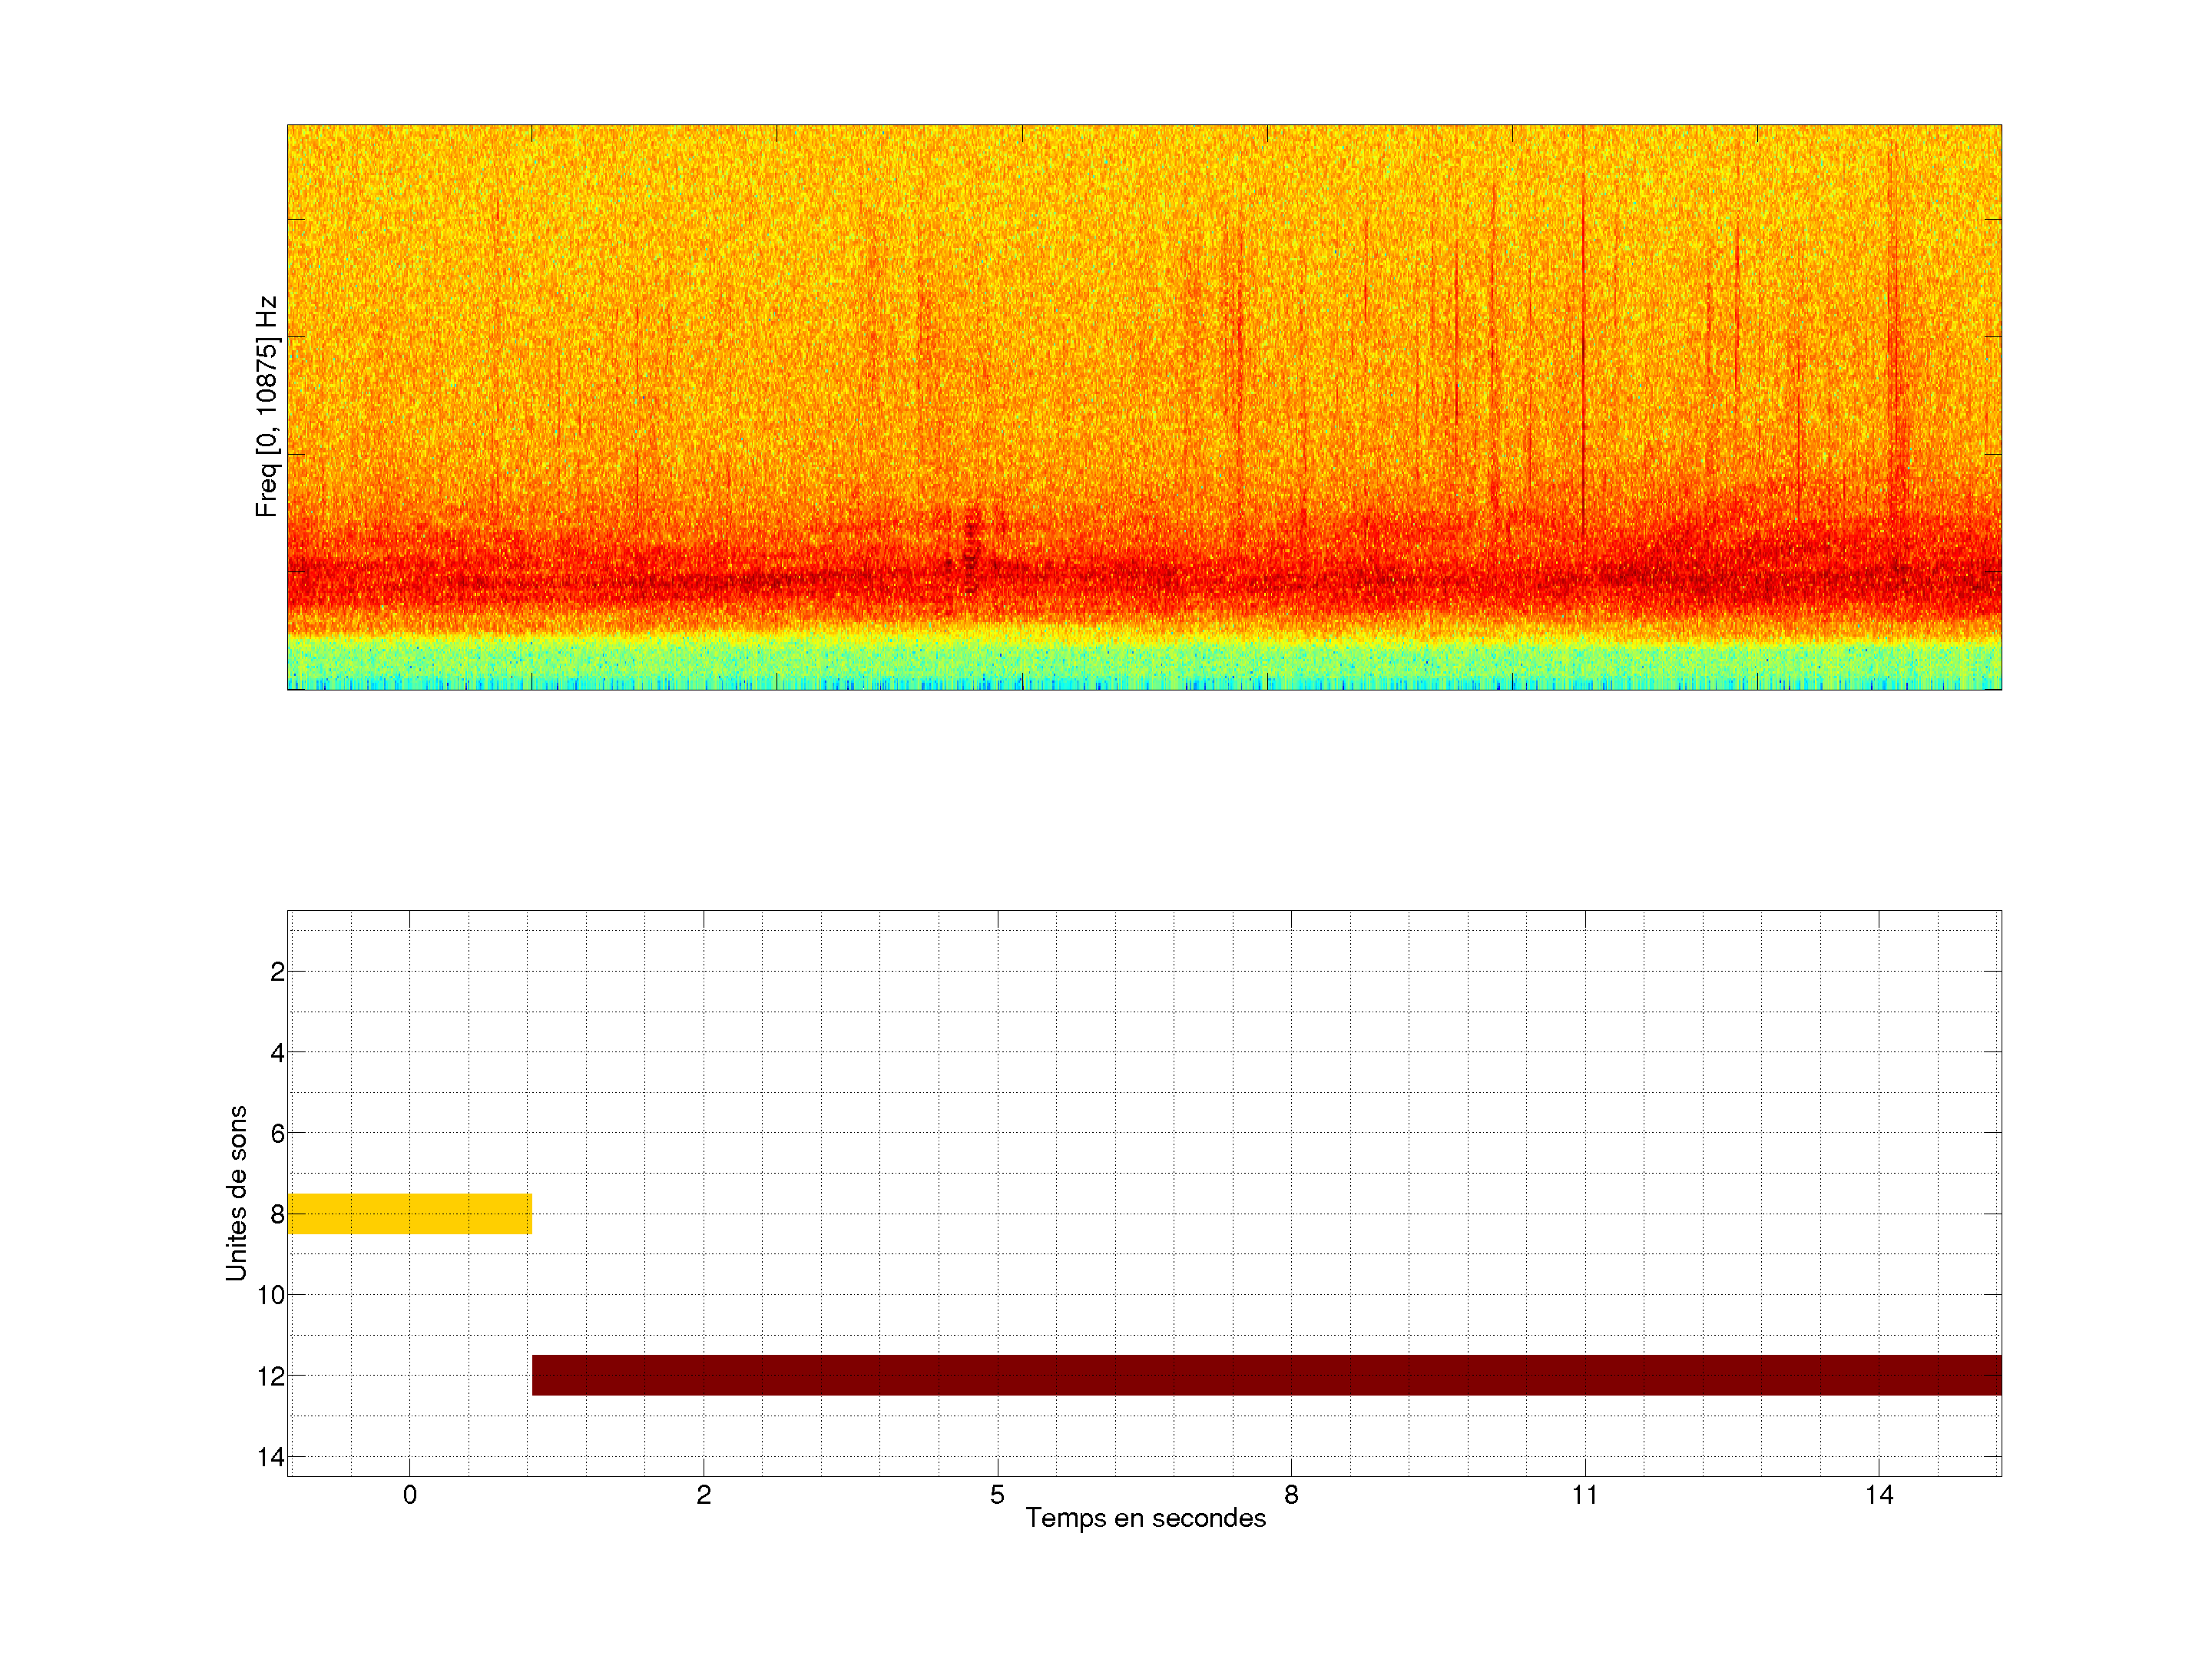2212x1659 pixels.
Task: Select x-axis tick label 14 on time axis
Action: 1879,1495
